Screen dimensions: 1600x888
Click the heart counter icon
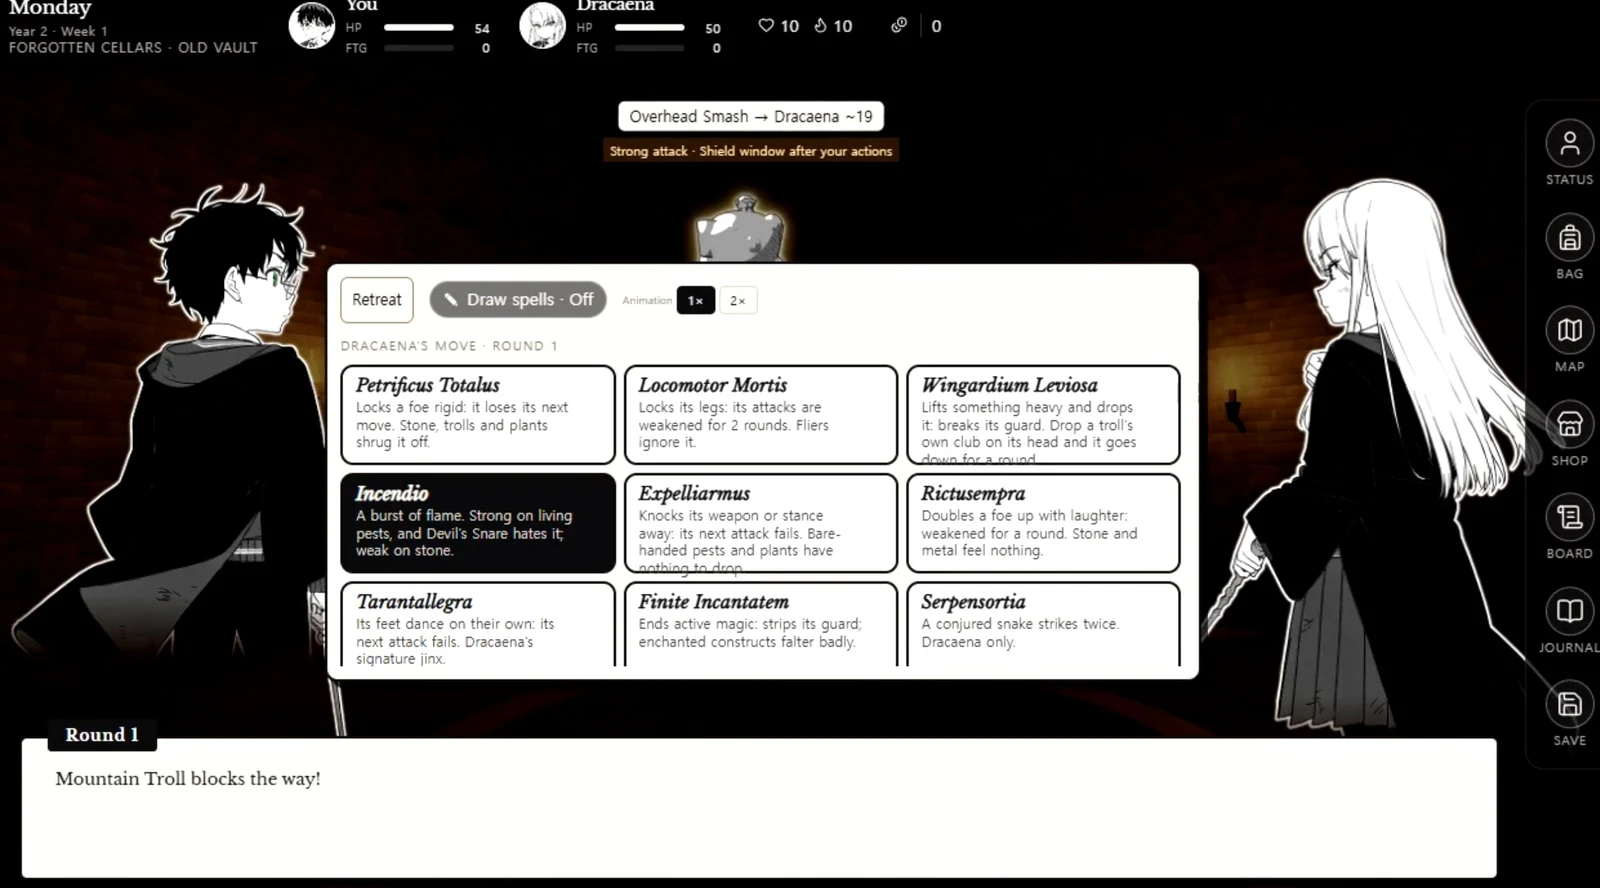766,25
